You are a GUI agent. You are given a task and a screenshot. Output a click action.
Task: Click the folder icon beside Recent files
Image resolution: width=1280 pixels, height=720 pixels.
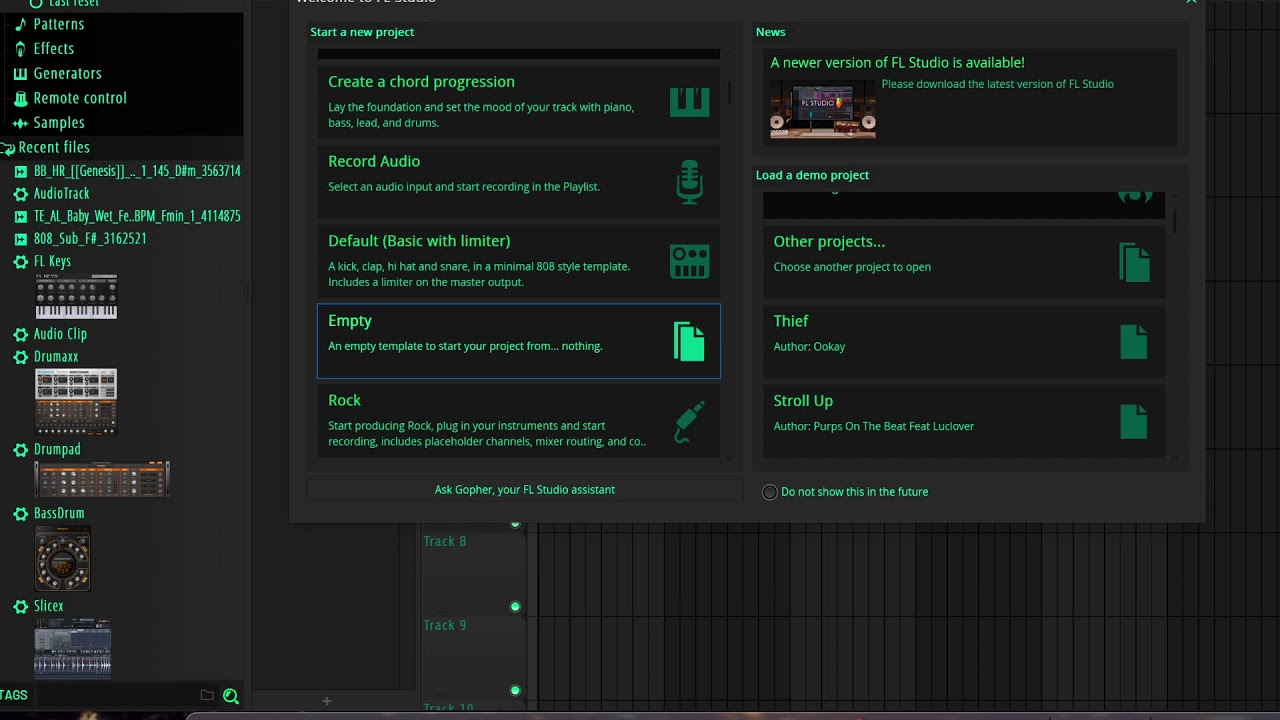point(8,148)
